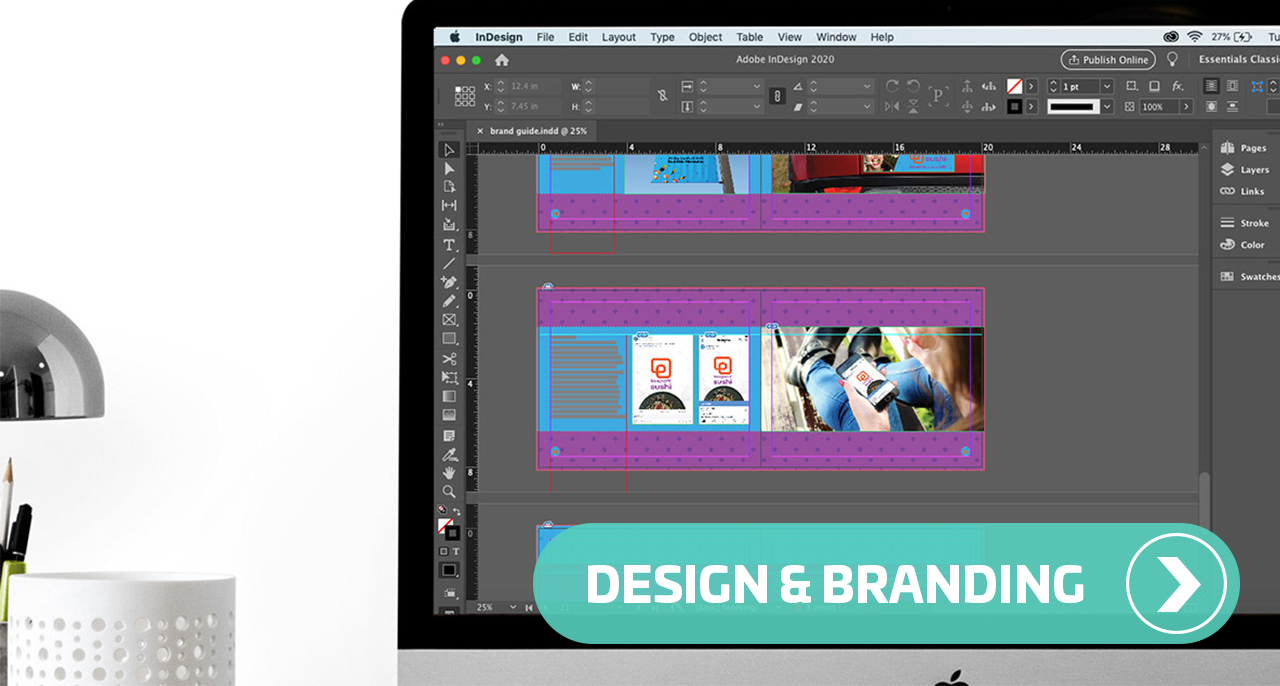
Task: Select the Type tool in the toolbar
Action: 449,243
